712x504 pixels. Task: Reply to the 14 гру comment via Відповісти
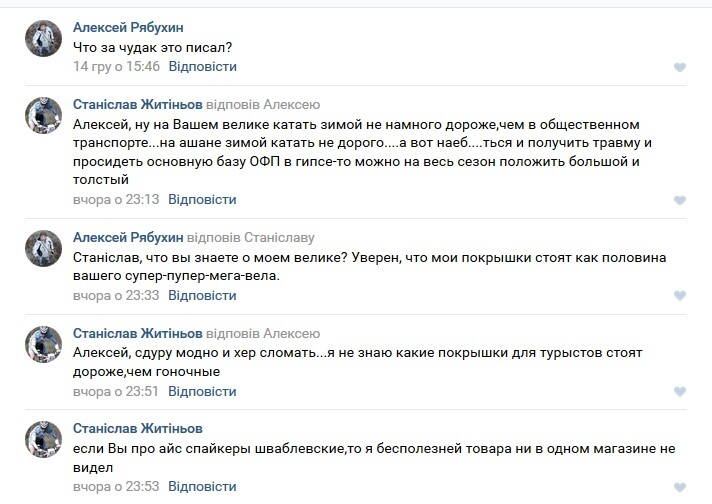(202, 67)
